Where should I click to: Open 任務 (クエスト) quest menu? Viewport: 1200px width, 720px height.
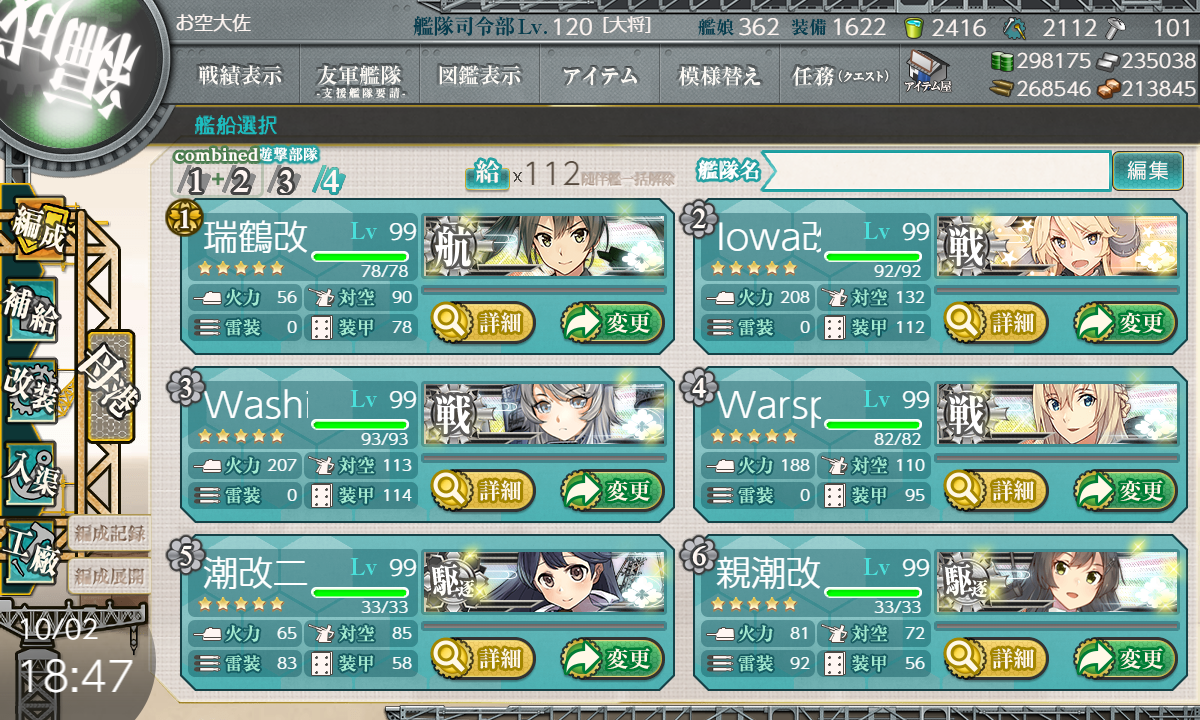[840, 75]
